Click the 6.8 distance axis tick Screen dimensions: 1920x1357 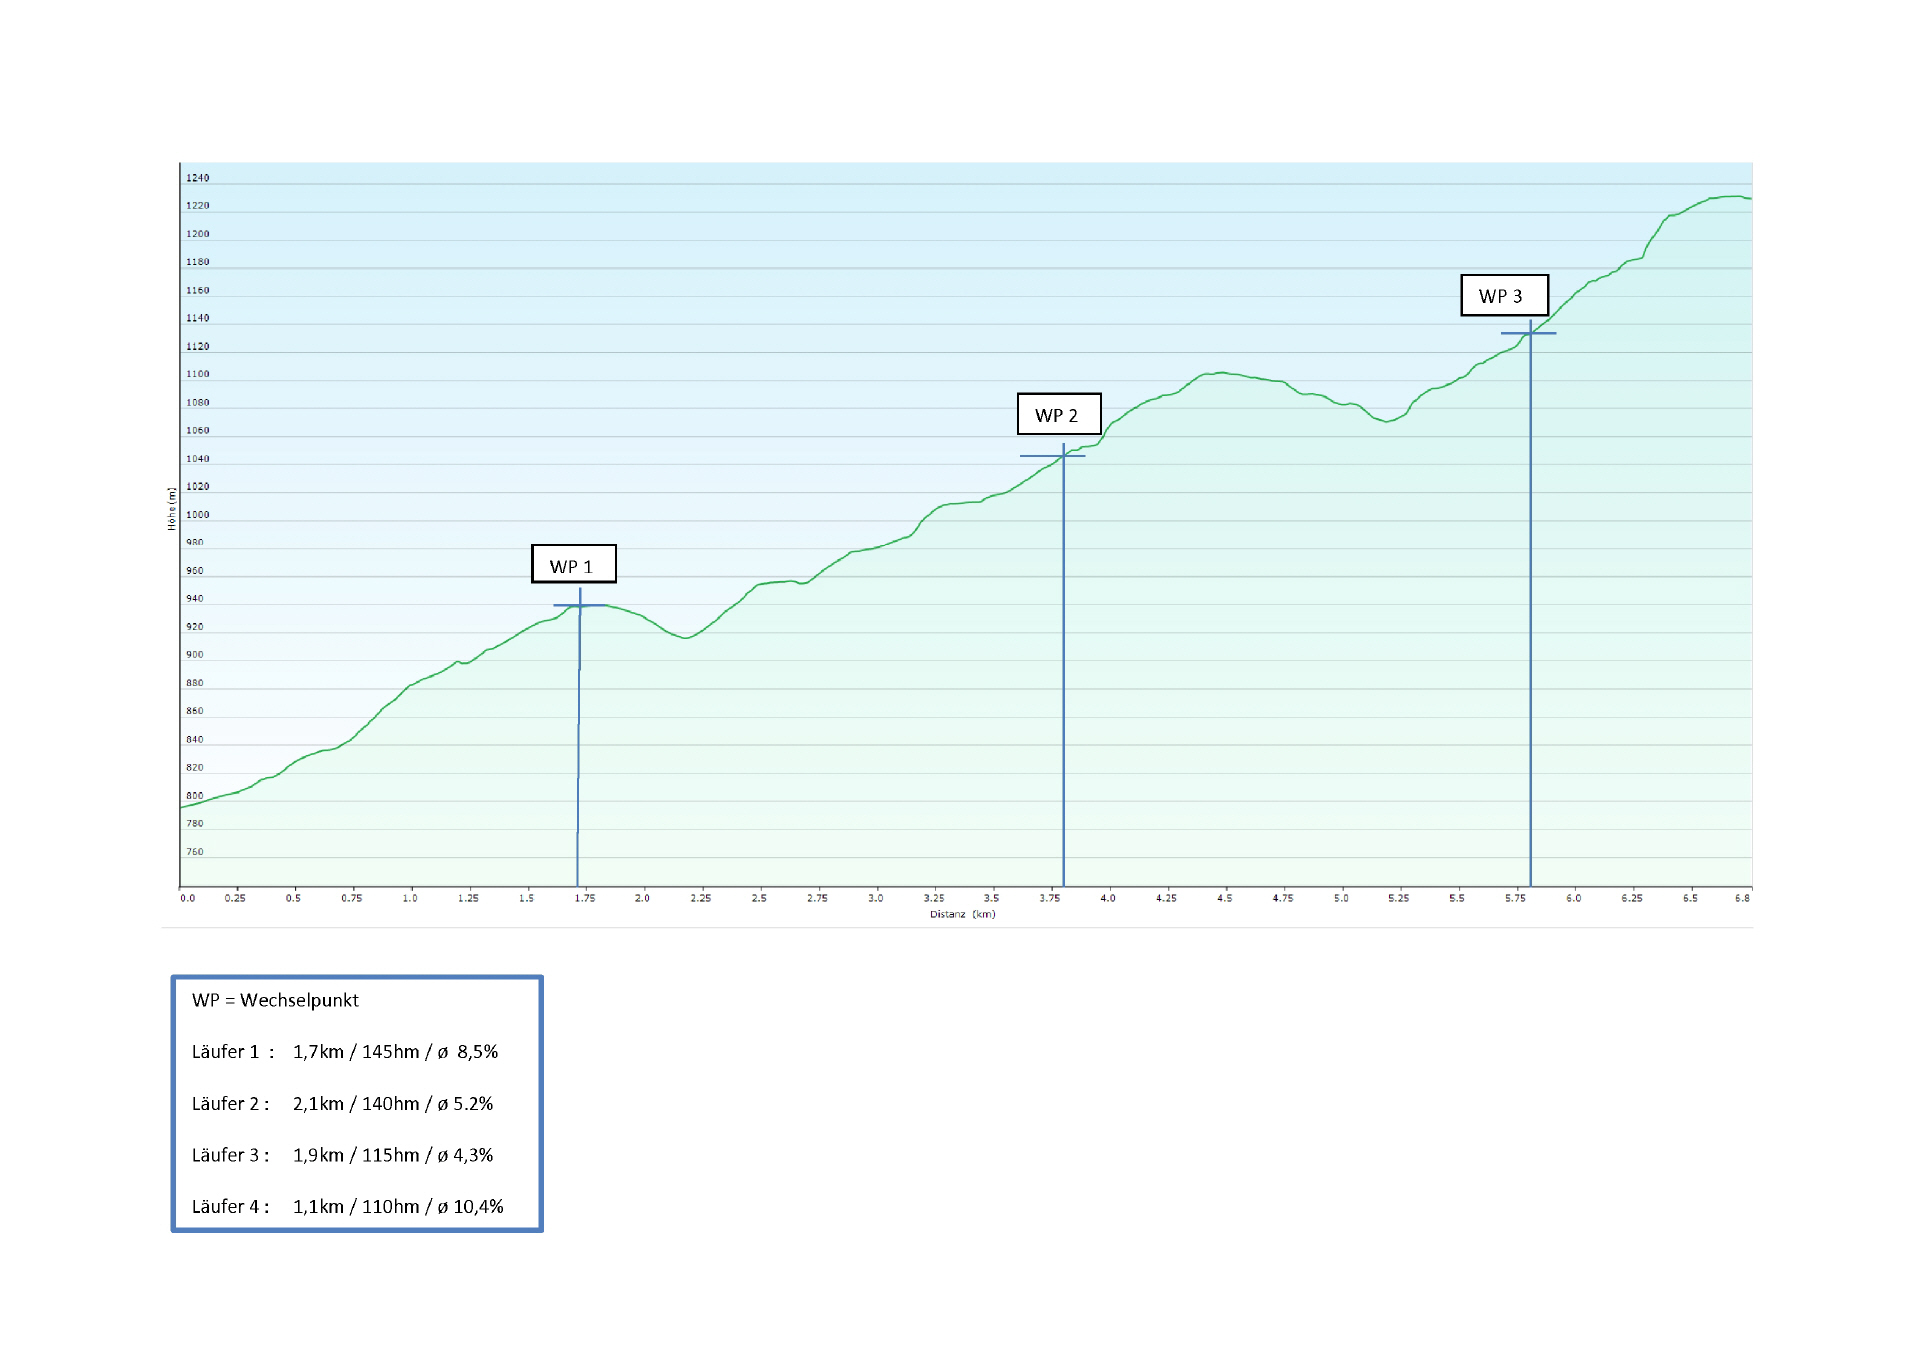[1742, 898]
